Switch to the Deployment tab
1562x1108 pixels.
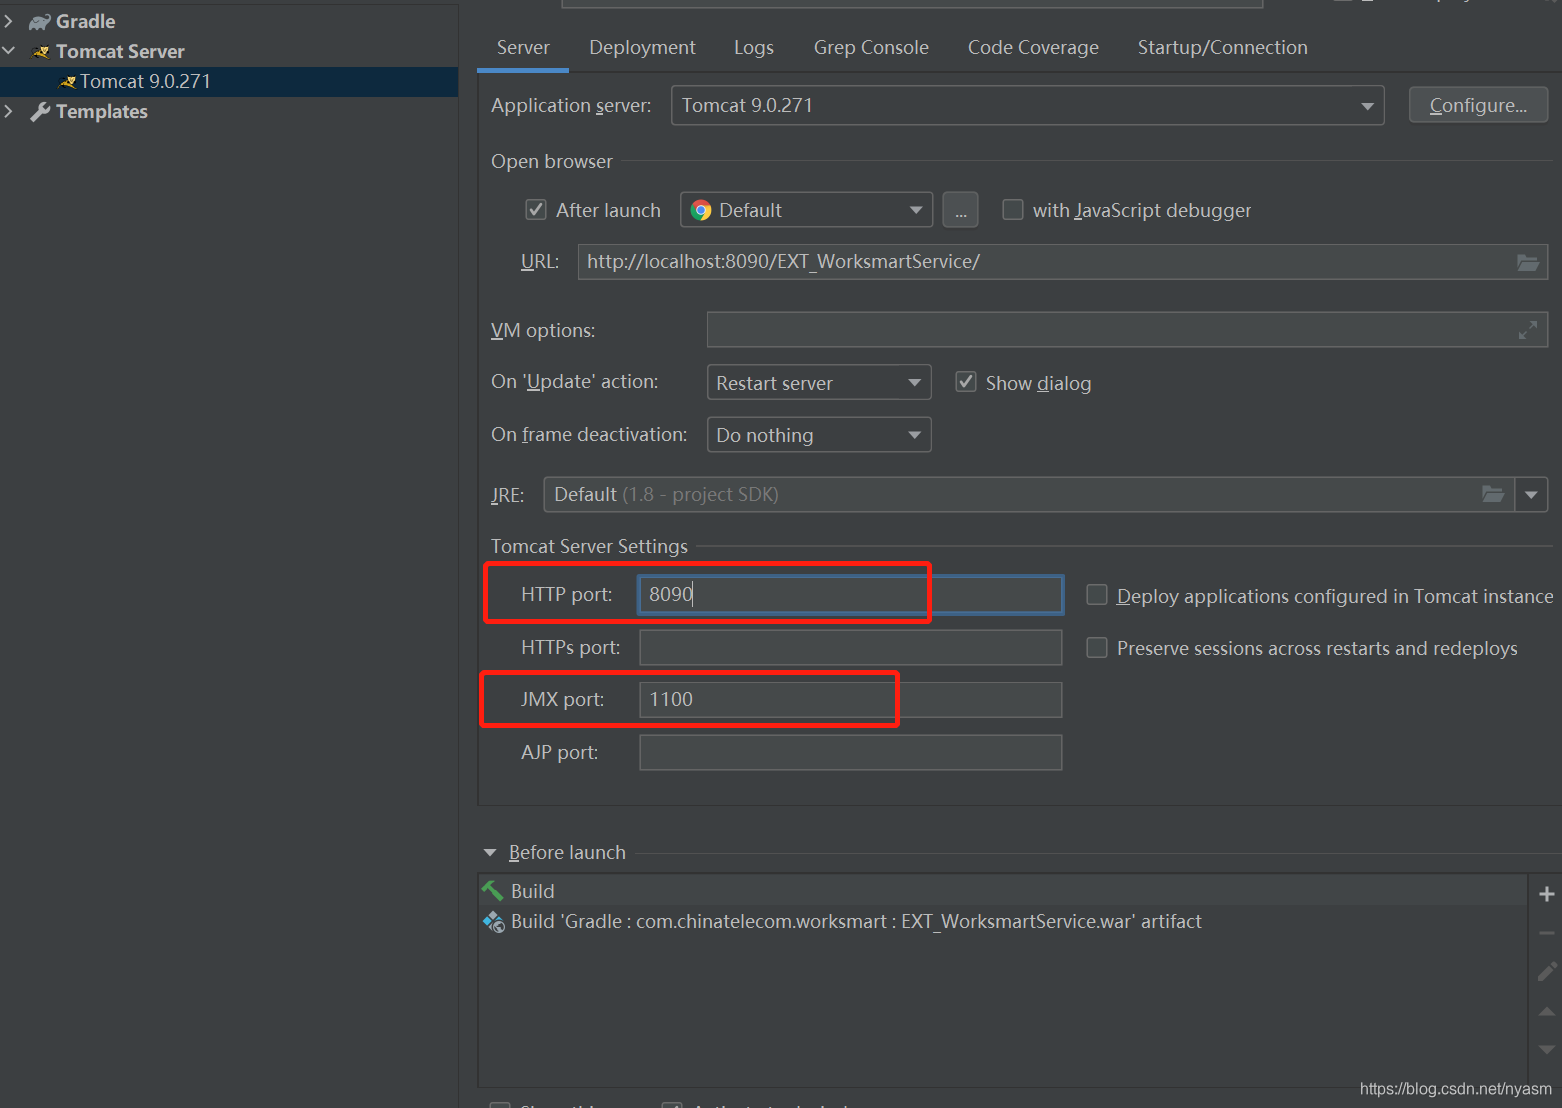pos(642,47)
